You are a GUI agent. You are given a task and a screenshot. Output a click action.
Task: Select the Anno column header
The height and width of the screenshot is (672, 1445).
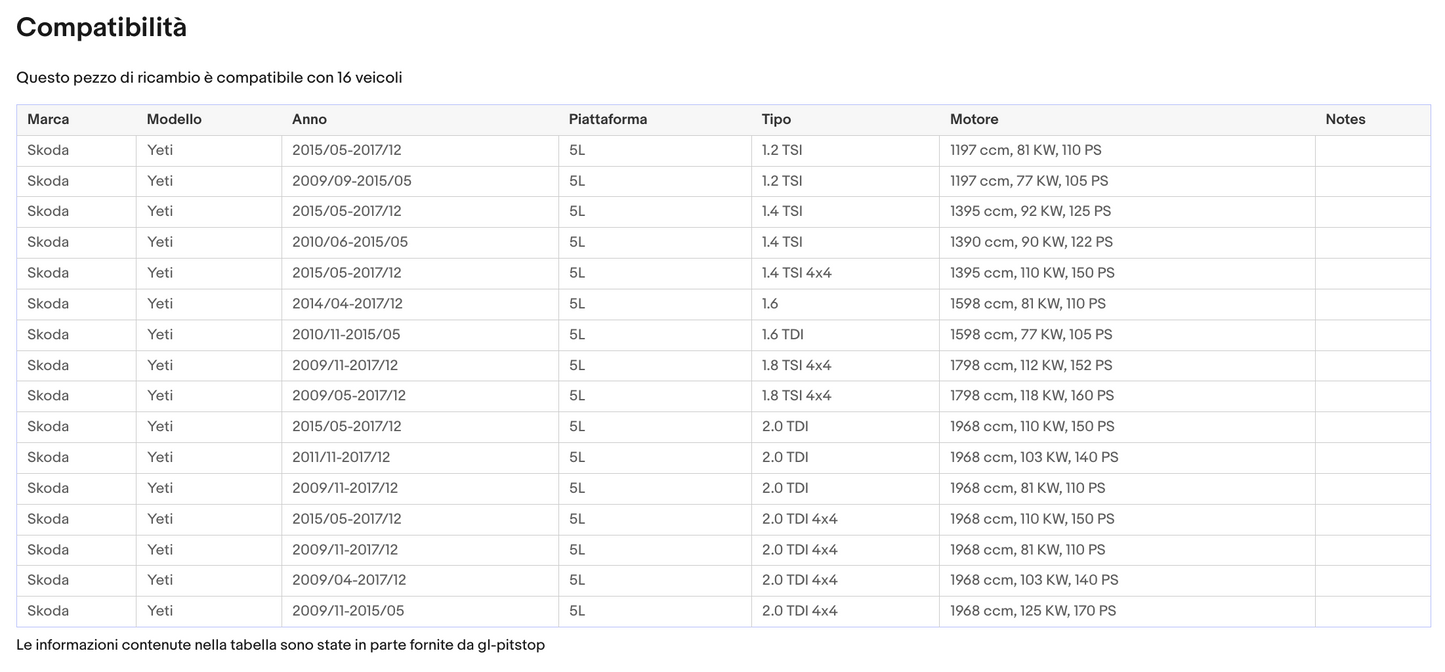tap(309, 119)
